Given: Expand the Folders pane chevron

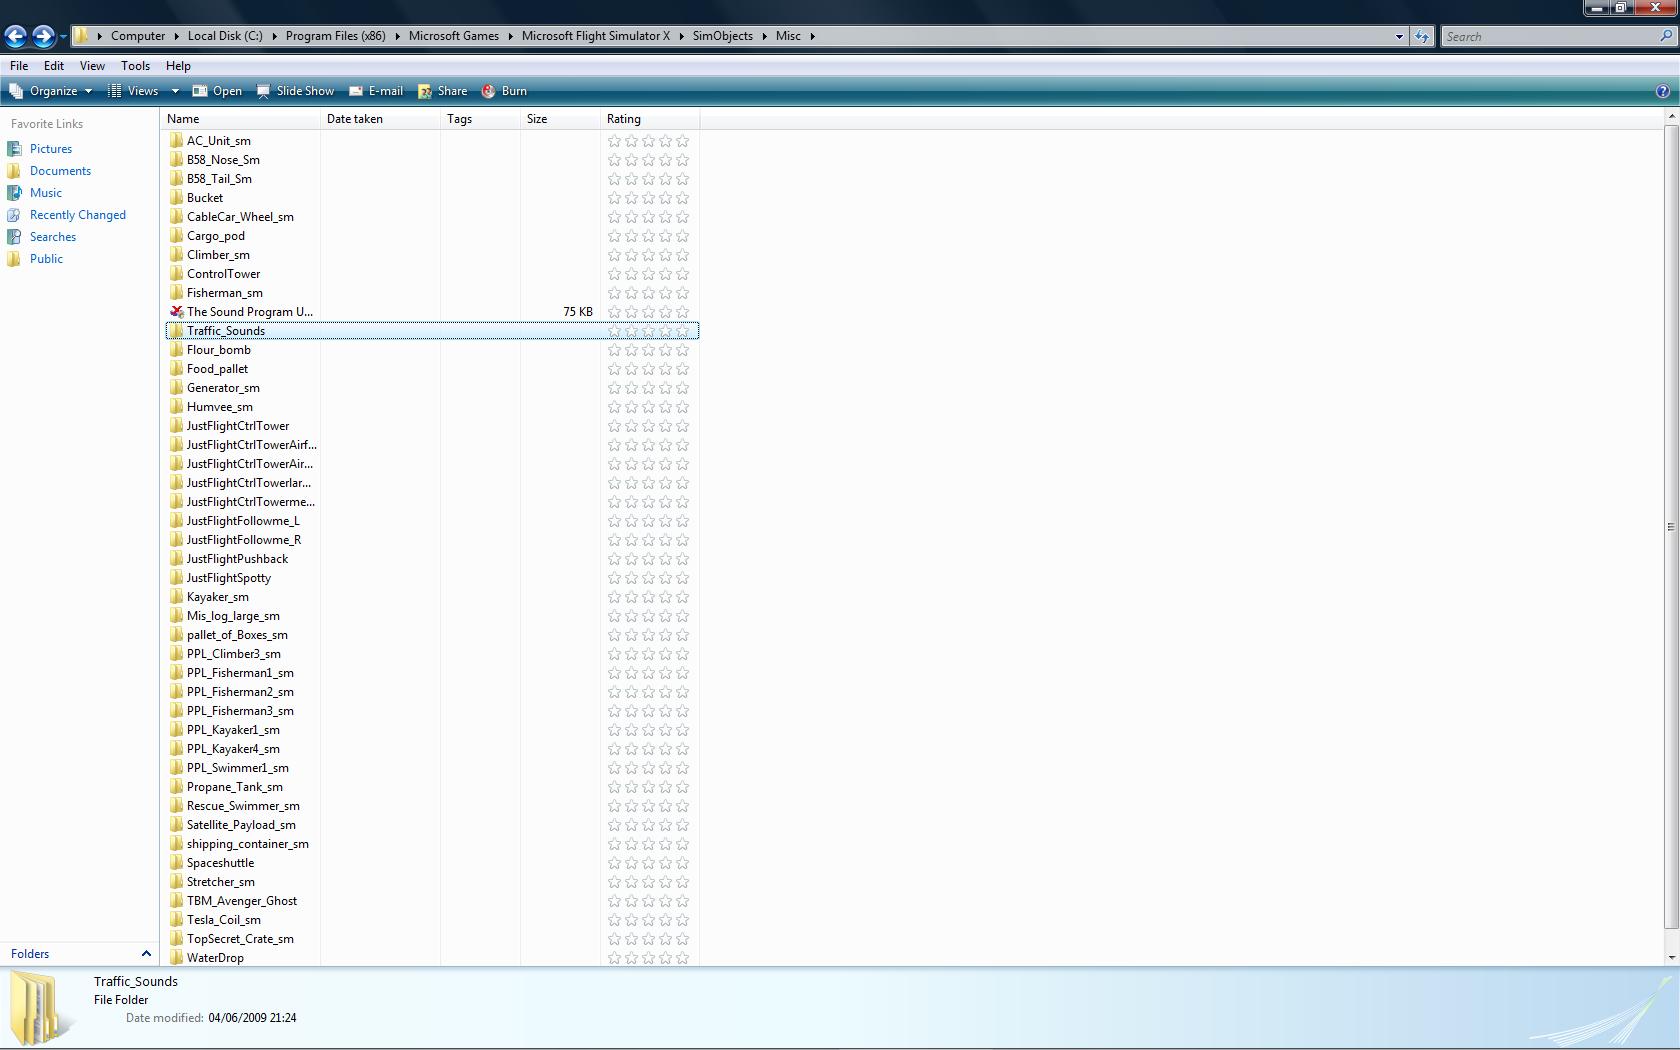Looking at the screenshot, I should [146, 954].
